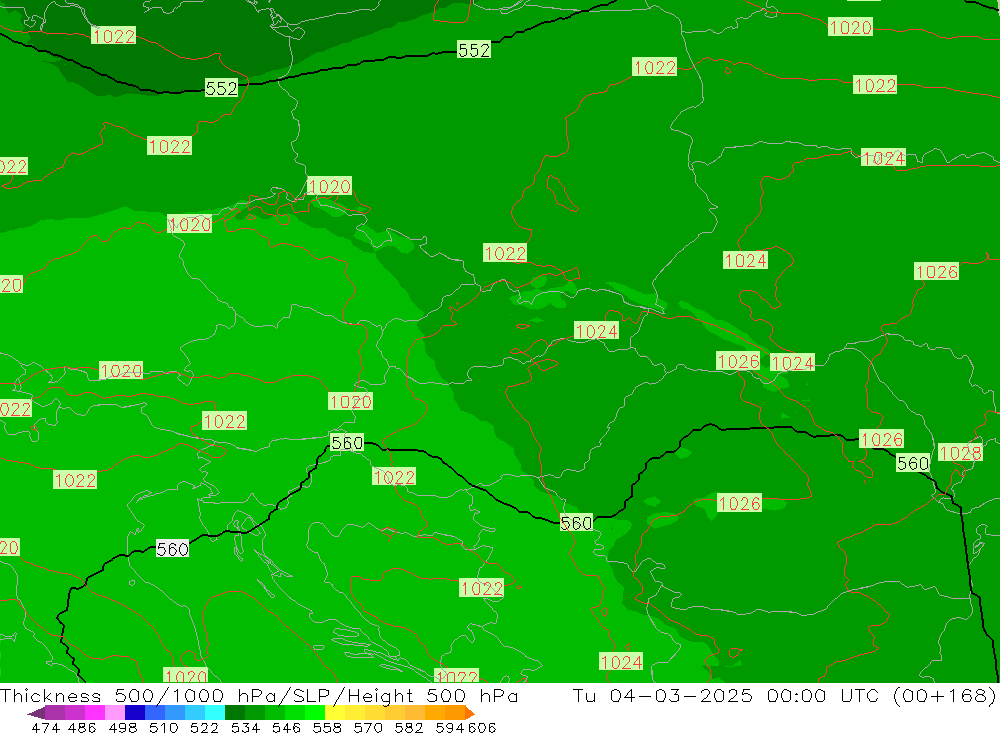Pick the dark navy blue legend swatch
The image size is (1000, 733).
pyautogui.click(x=135, y=713)
